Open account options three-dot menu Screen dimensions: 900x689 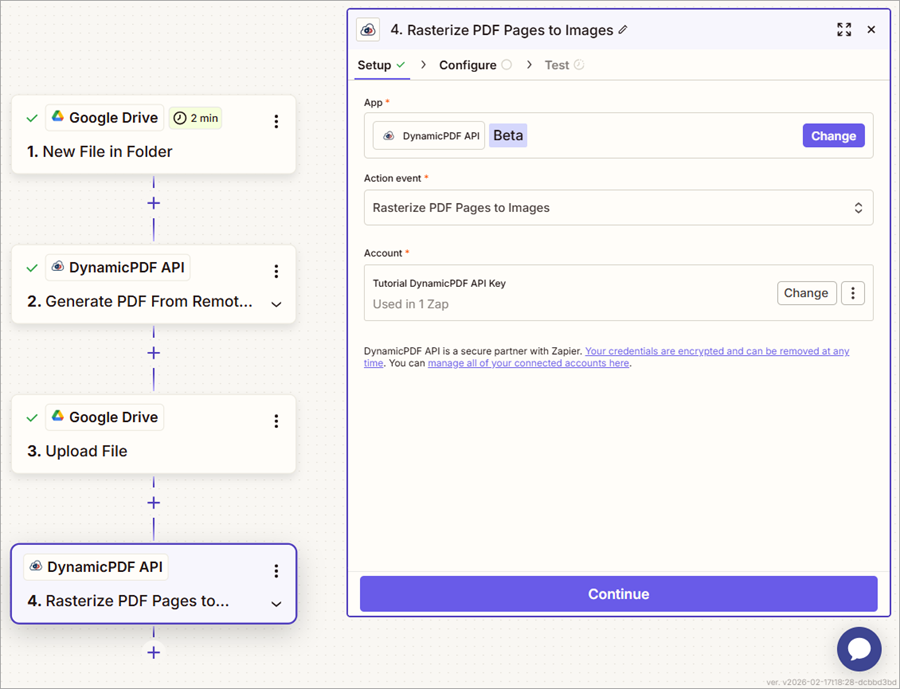852,293
